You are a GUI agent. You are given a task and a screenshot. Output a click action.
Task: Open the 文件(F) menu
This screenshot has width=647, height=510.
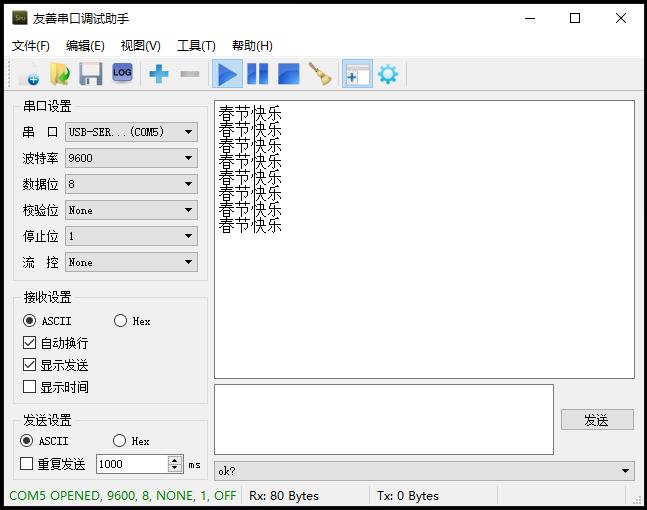tap(31, 46)
